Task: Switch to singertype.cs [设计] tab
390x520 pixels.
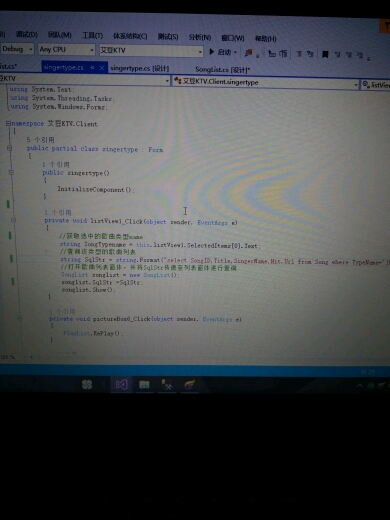Action: [x=140, y=68]
